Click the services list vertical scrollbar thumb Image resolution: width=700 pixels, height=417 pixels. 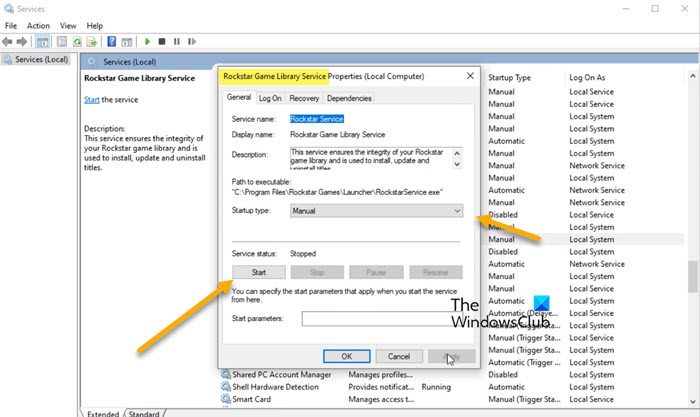(692, 276)
